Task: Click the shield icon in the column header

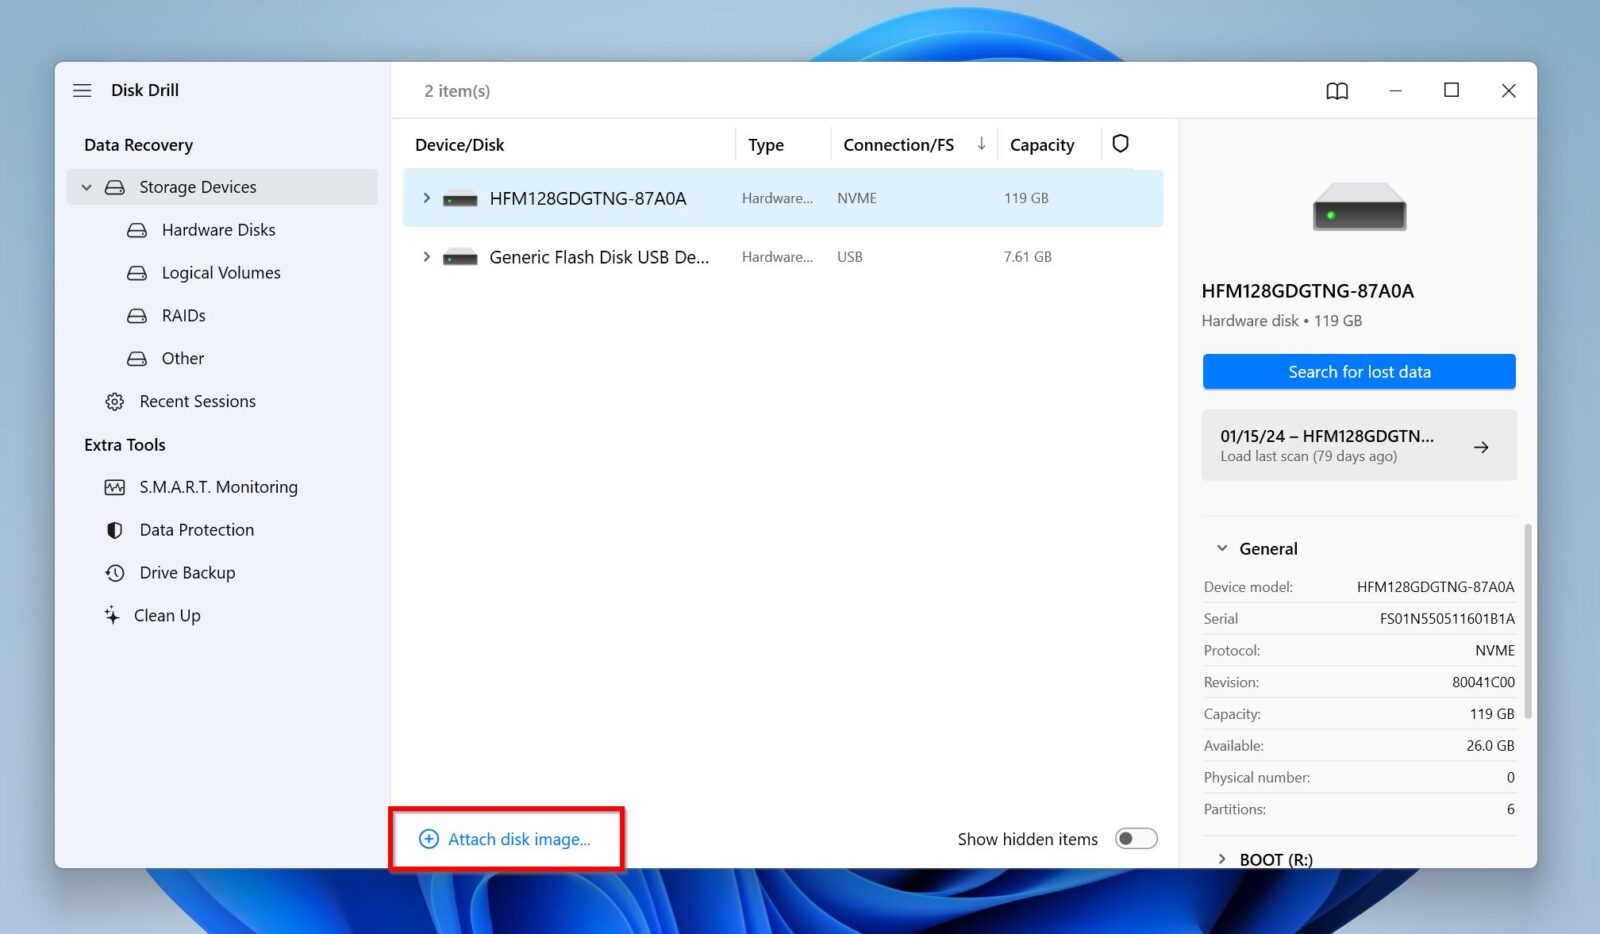Action: click(1120, 144)
